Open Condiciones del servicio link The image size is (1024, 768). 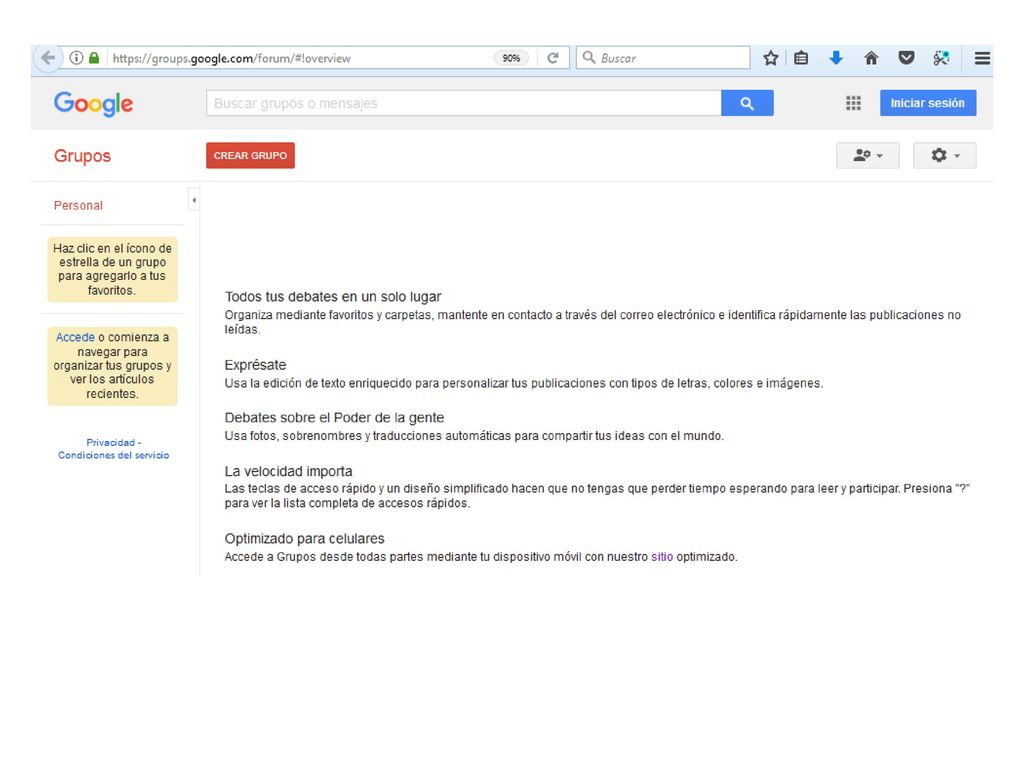coord(114,455)
